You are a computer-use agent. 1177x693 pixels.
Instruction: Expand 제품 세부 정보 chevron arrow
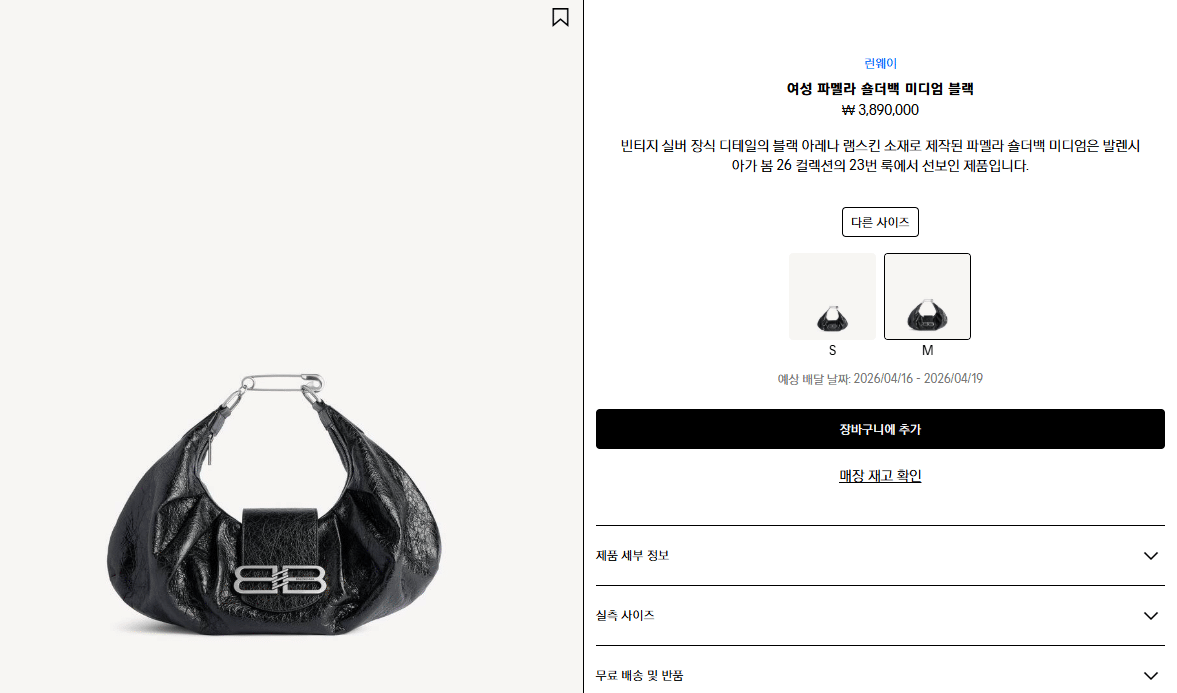click(1150, 556)
